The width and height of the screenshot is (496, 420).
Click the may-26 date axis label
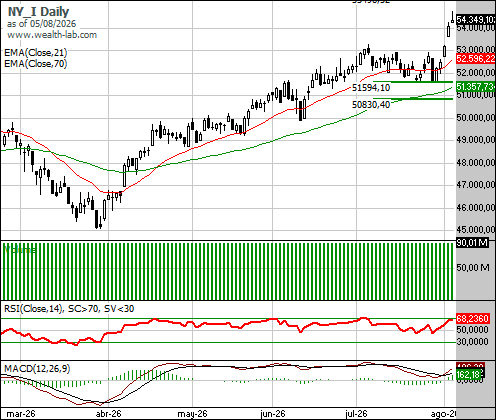[x=192, y=414]
